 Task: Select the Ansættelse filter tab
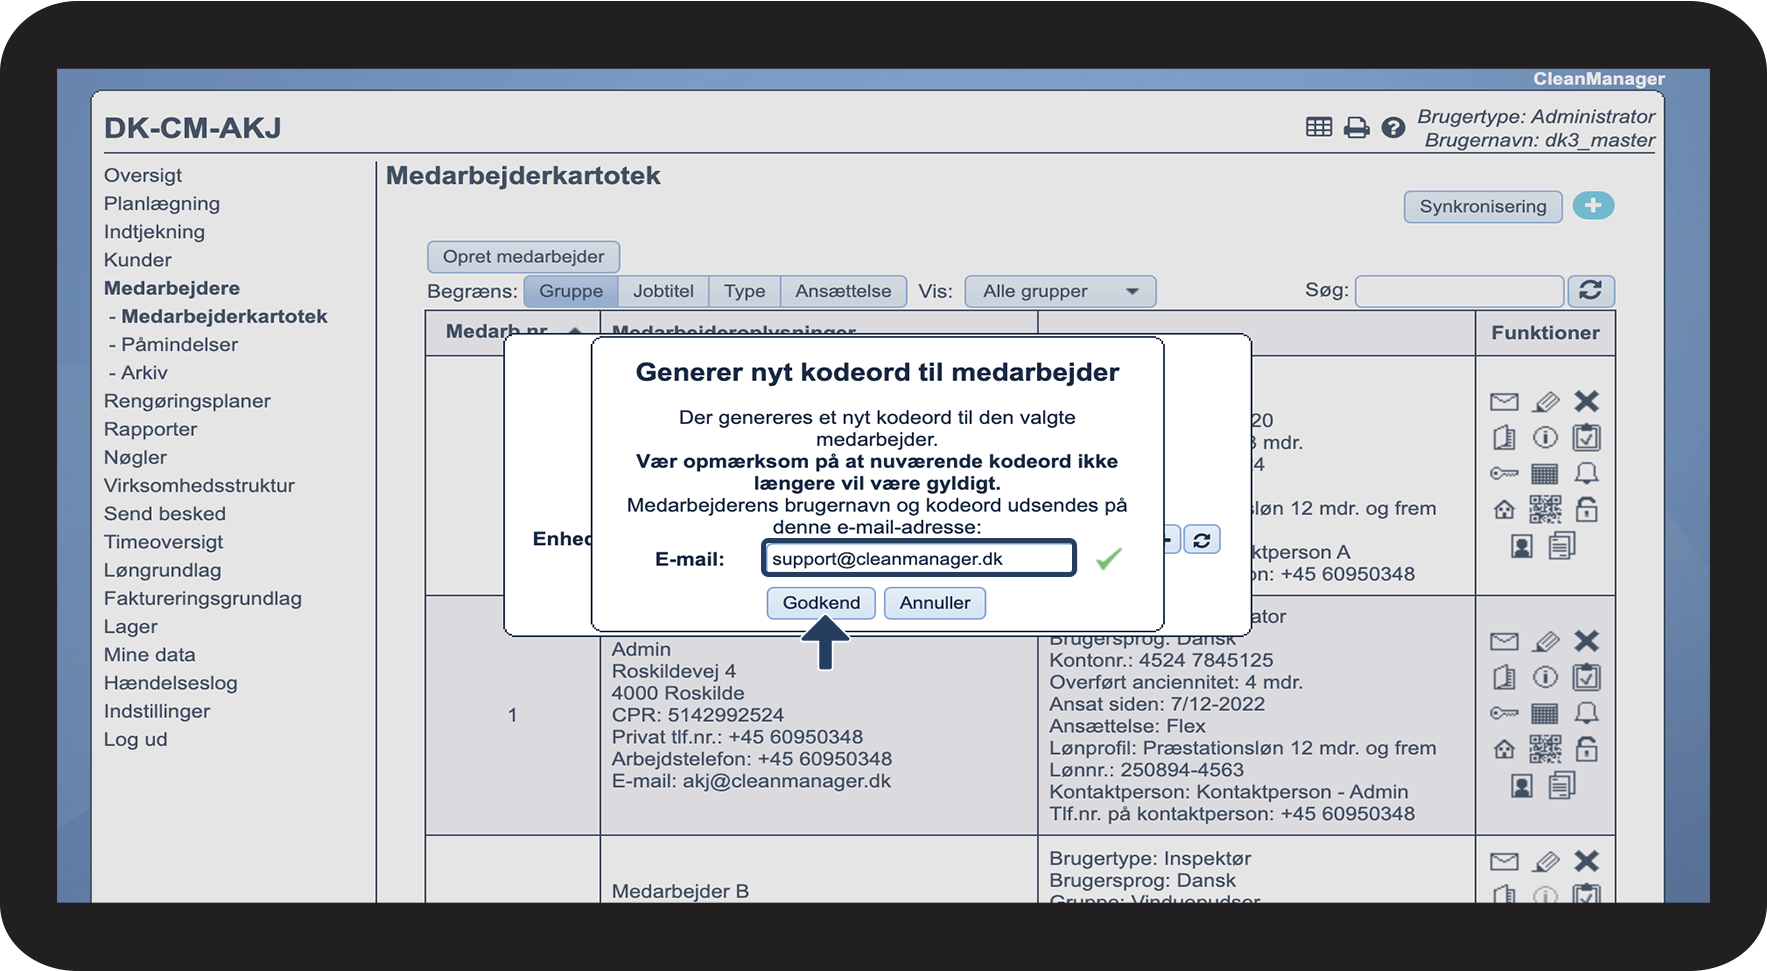(843, 291)
